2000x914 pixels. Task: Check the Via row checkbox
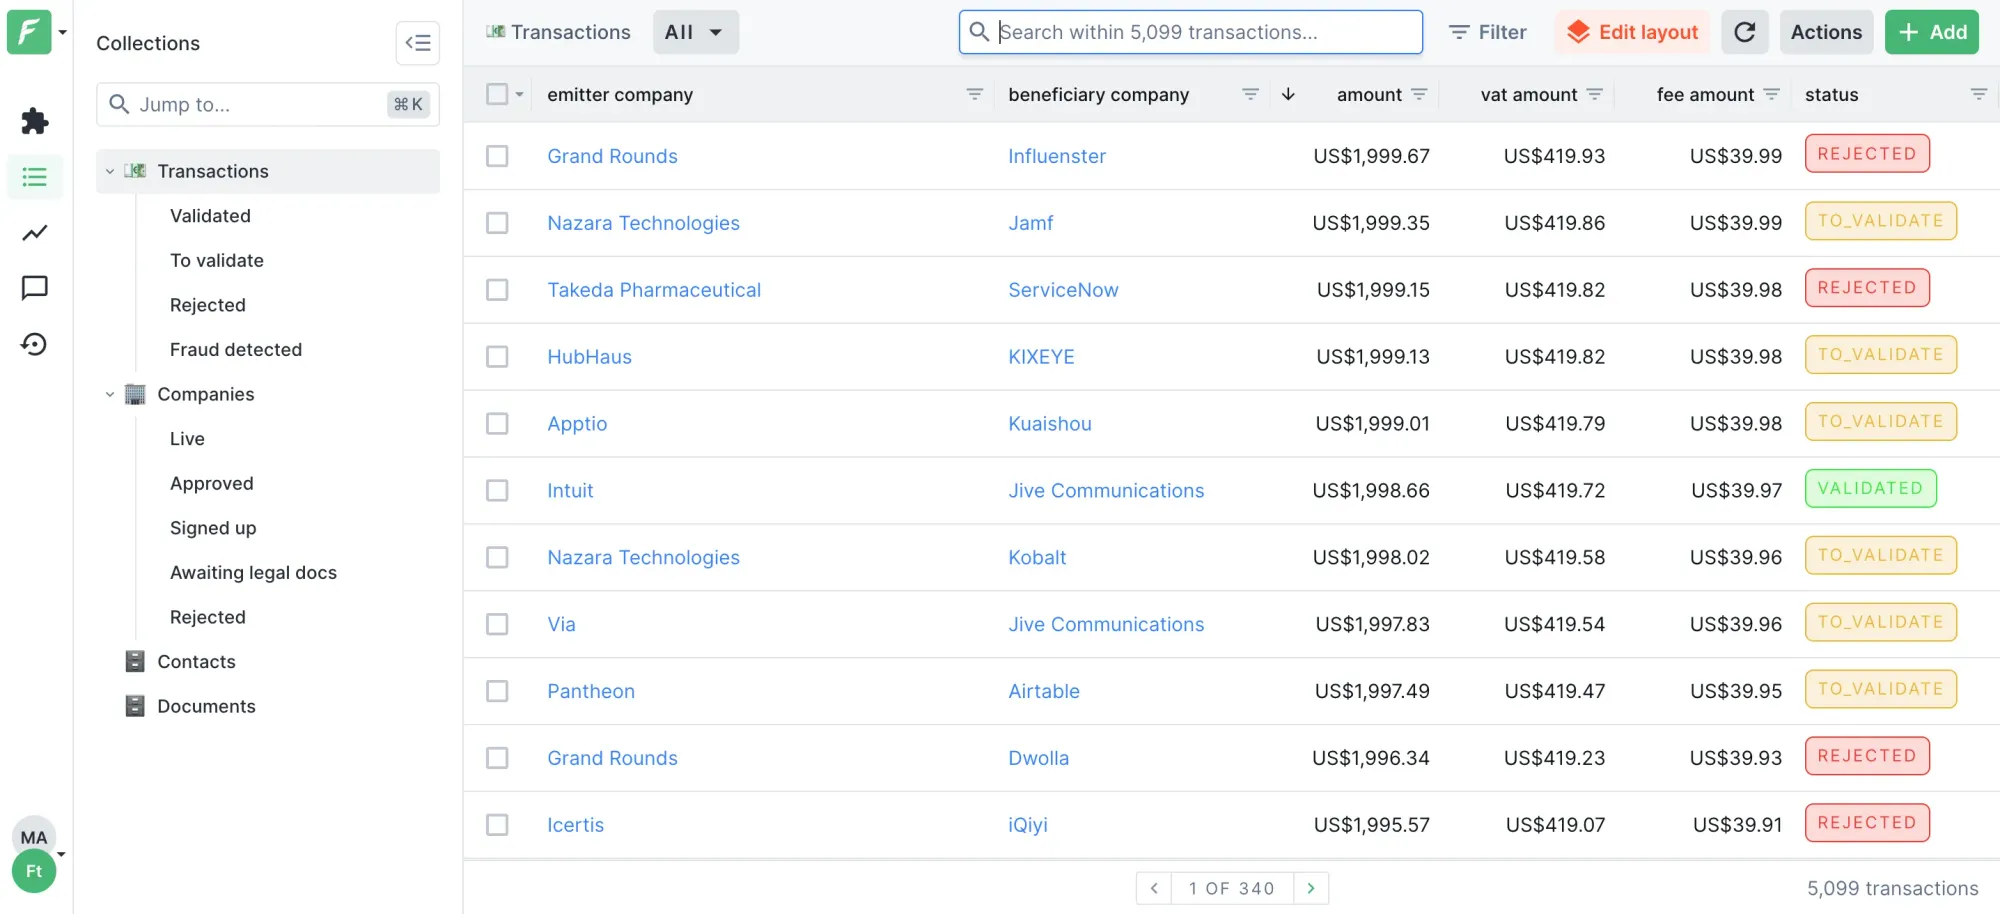click(497, 624)
